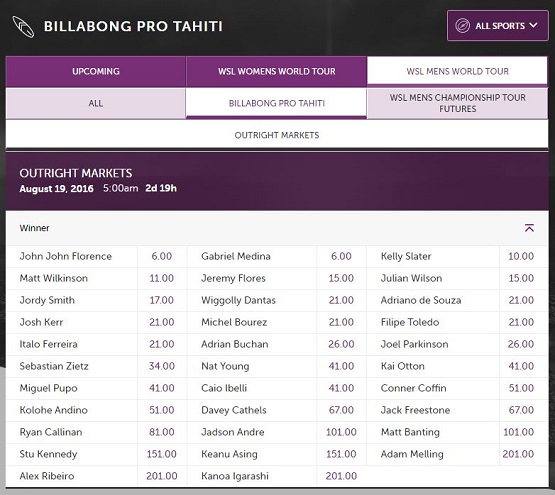Click the Billabong Pro Tahiti page title

click(133, 26)
